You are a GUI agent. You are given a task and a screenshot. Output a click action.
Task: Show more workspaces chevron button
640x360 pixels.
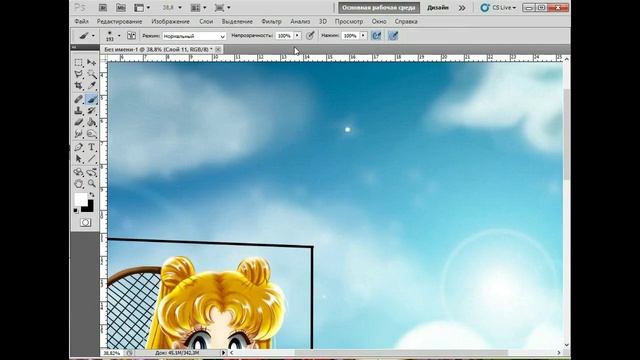click(x=462, y=7)
